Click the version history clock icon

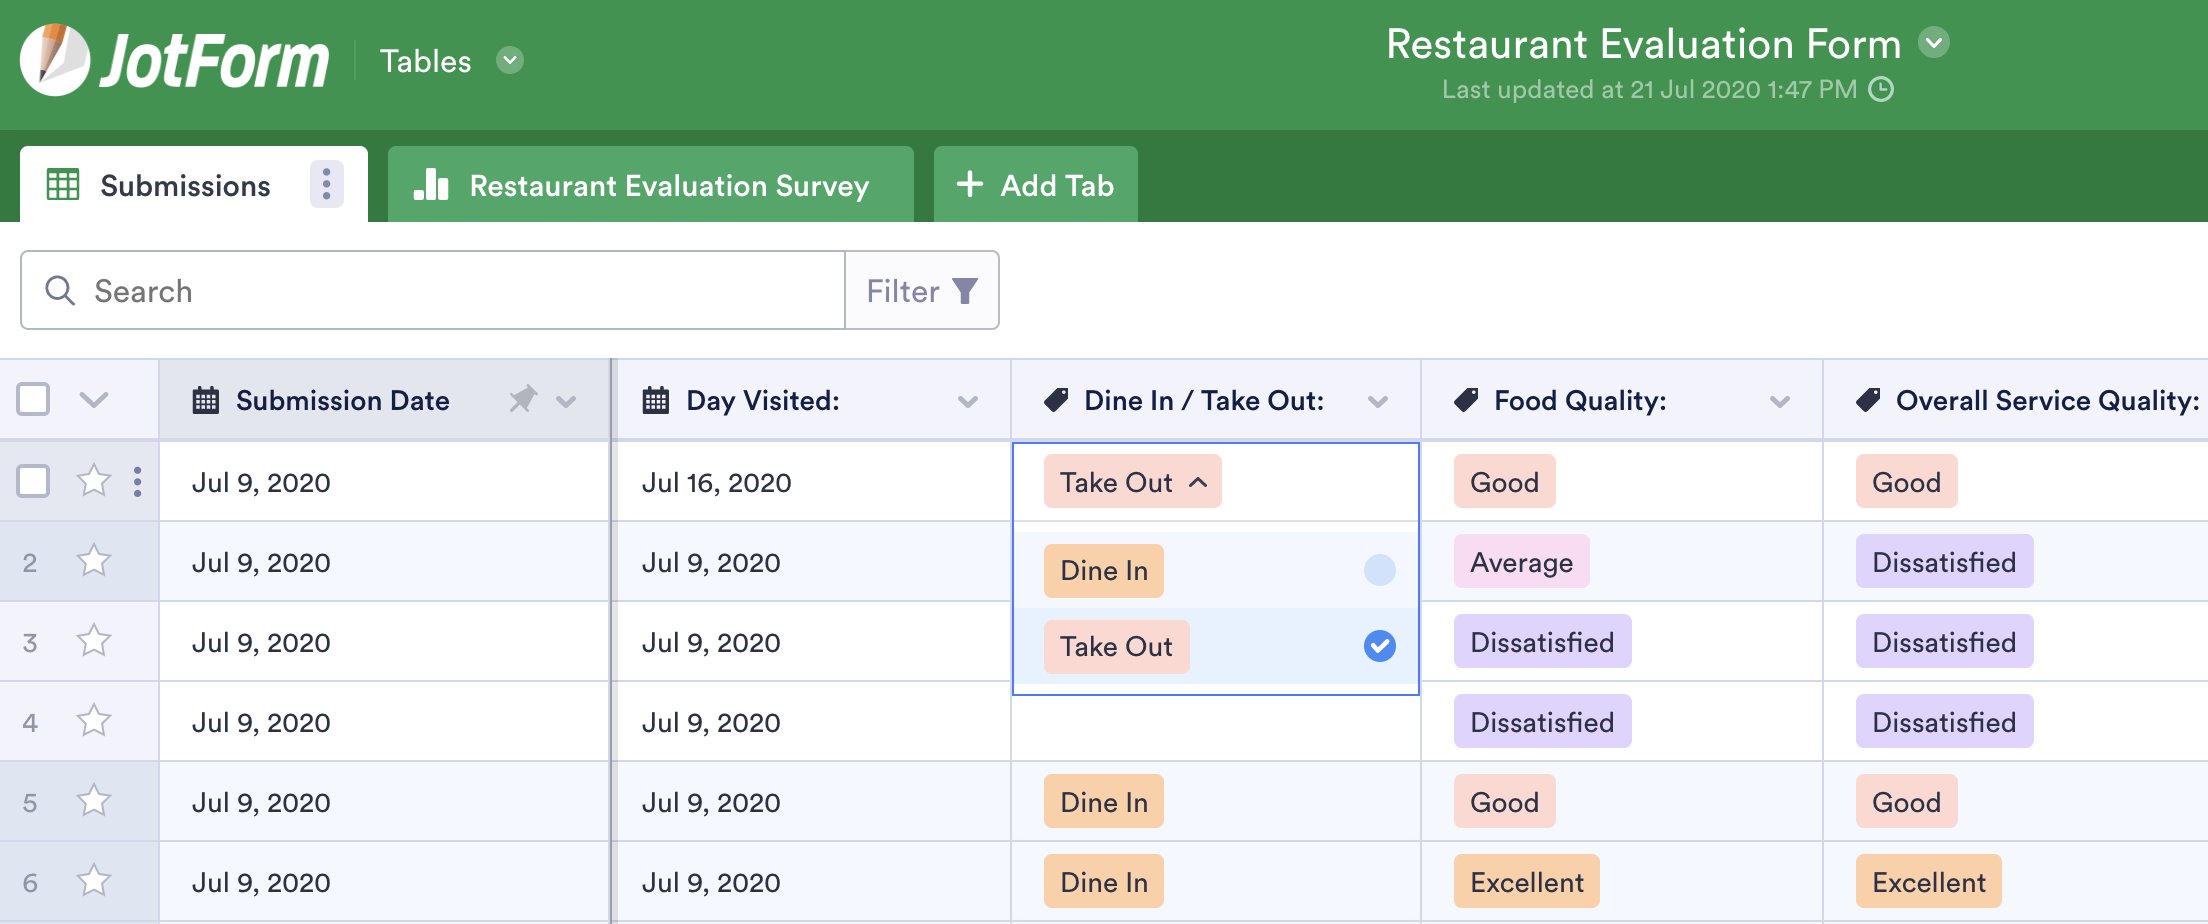[1881, 90]
